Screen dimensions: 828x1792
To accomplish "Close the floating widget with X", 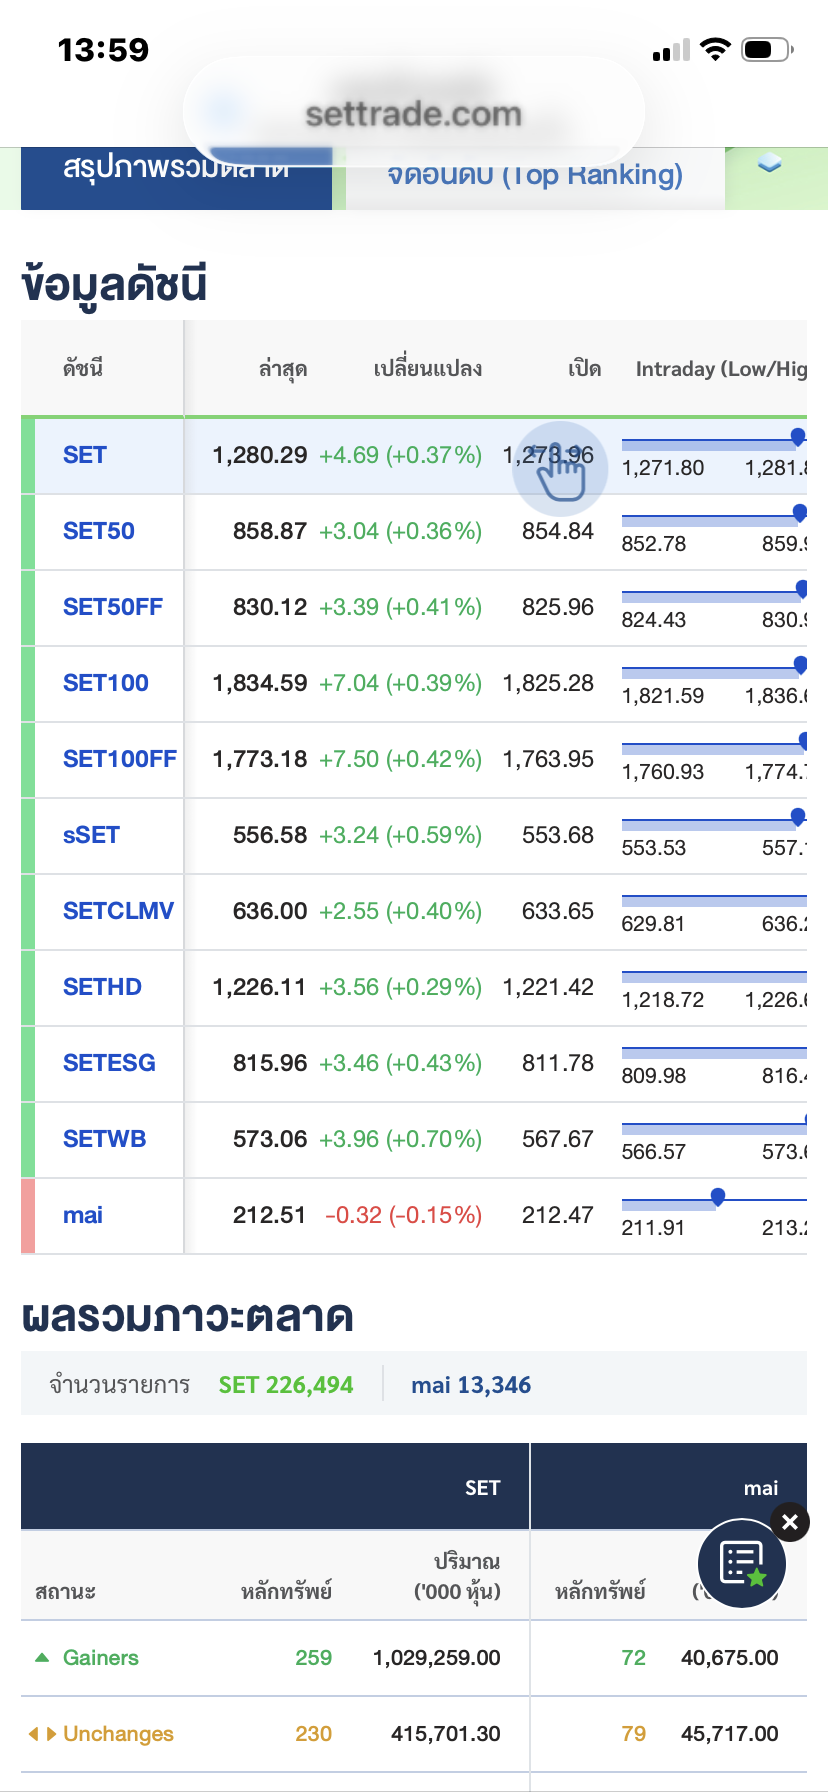I will point(790,1522).
